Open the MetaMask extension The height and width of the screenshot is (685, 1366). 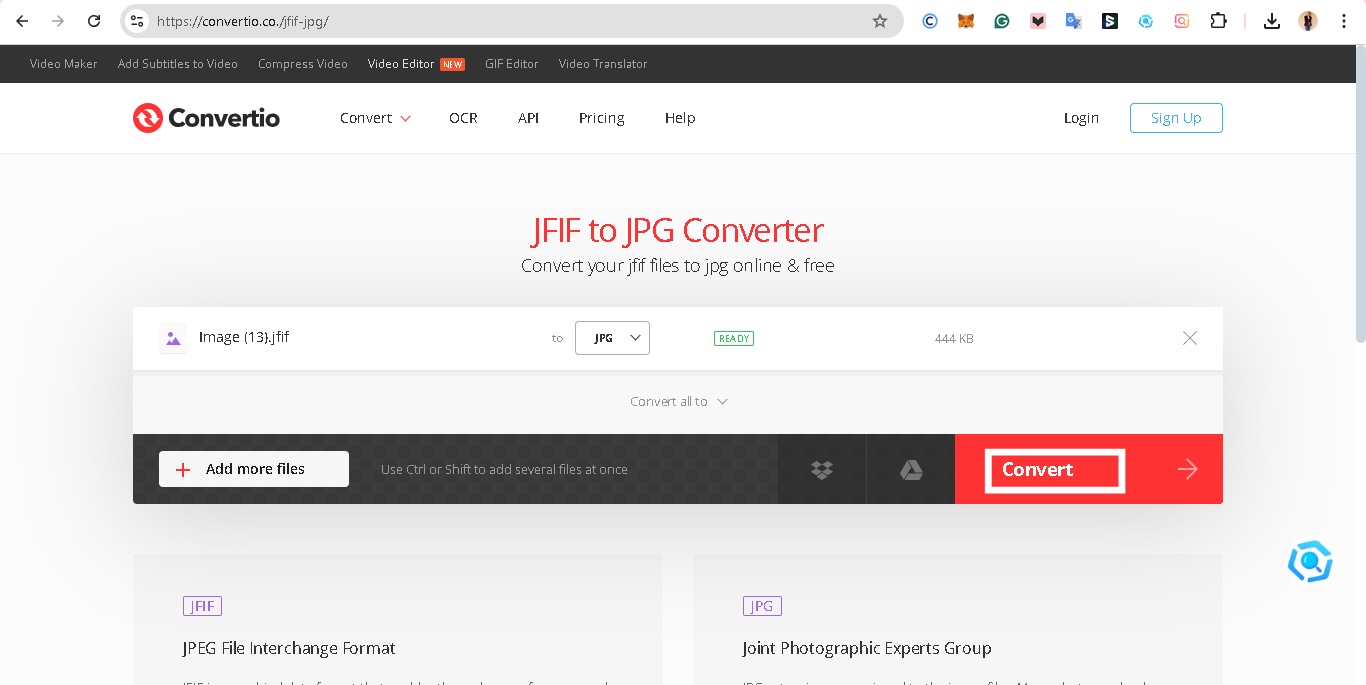[x=966, y=20]
